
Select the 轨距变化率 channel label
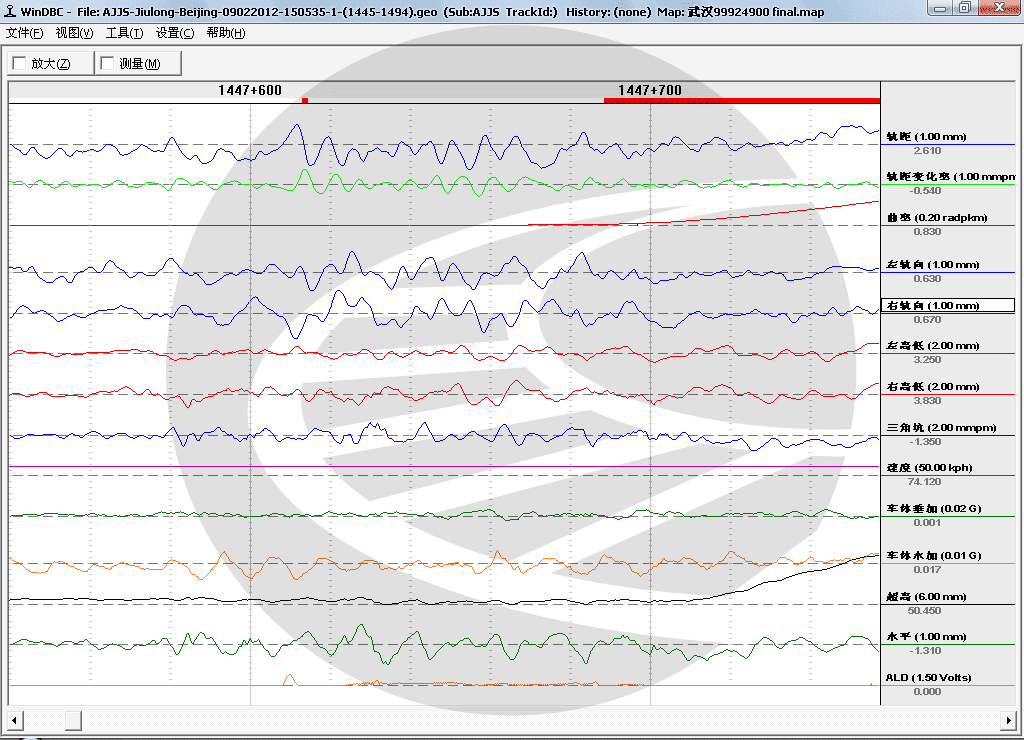tap(951, 177)
